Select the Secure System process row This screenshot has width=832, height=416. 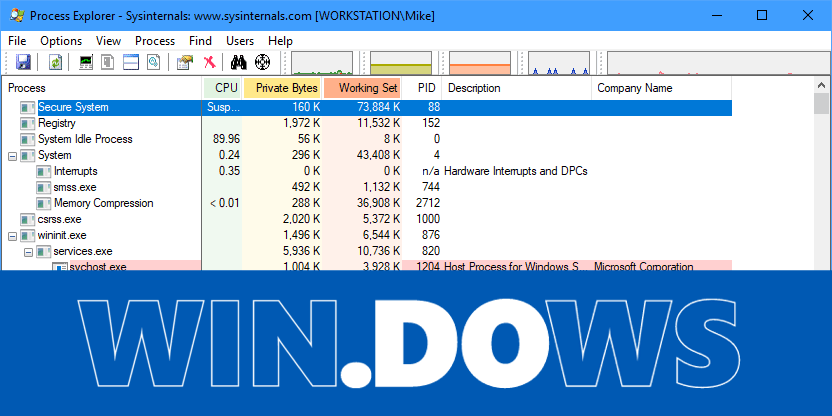click(x=368, y=108)
